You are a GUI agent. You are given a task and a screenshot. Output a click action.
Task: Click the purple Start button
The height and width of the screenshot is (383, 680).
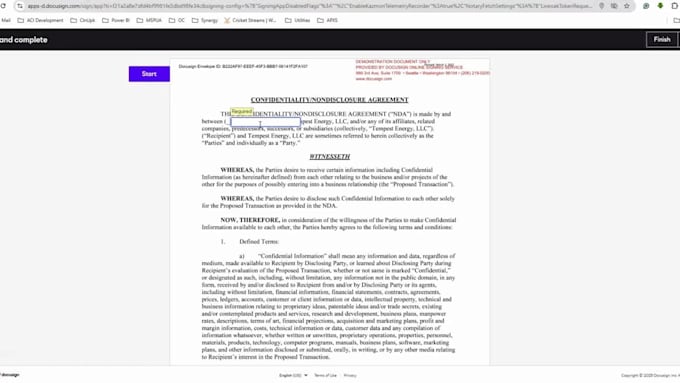(149, 74)
